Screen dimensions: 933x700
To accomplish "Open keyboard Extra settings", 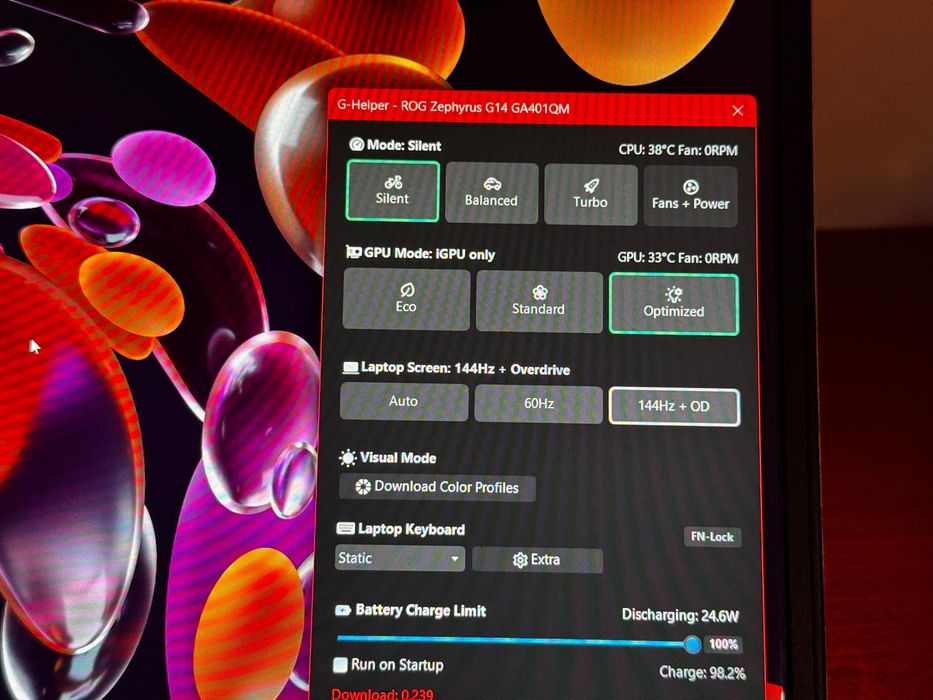I will pos(537,560).
